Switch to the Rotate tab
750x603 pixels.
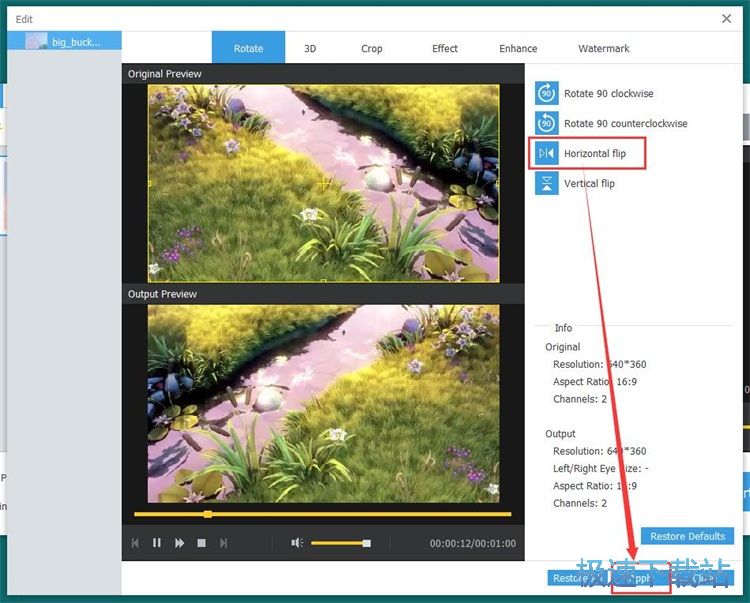(x=248, y=48)
